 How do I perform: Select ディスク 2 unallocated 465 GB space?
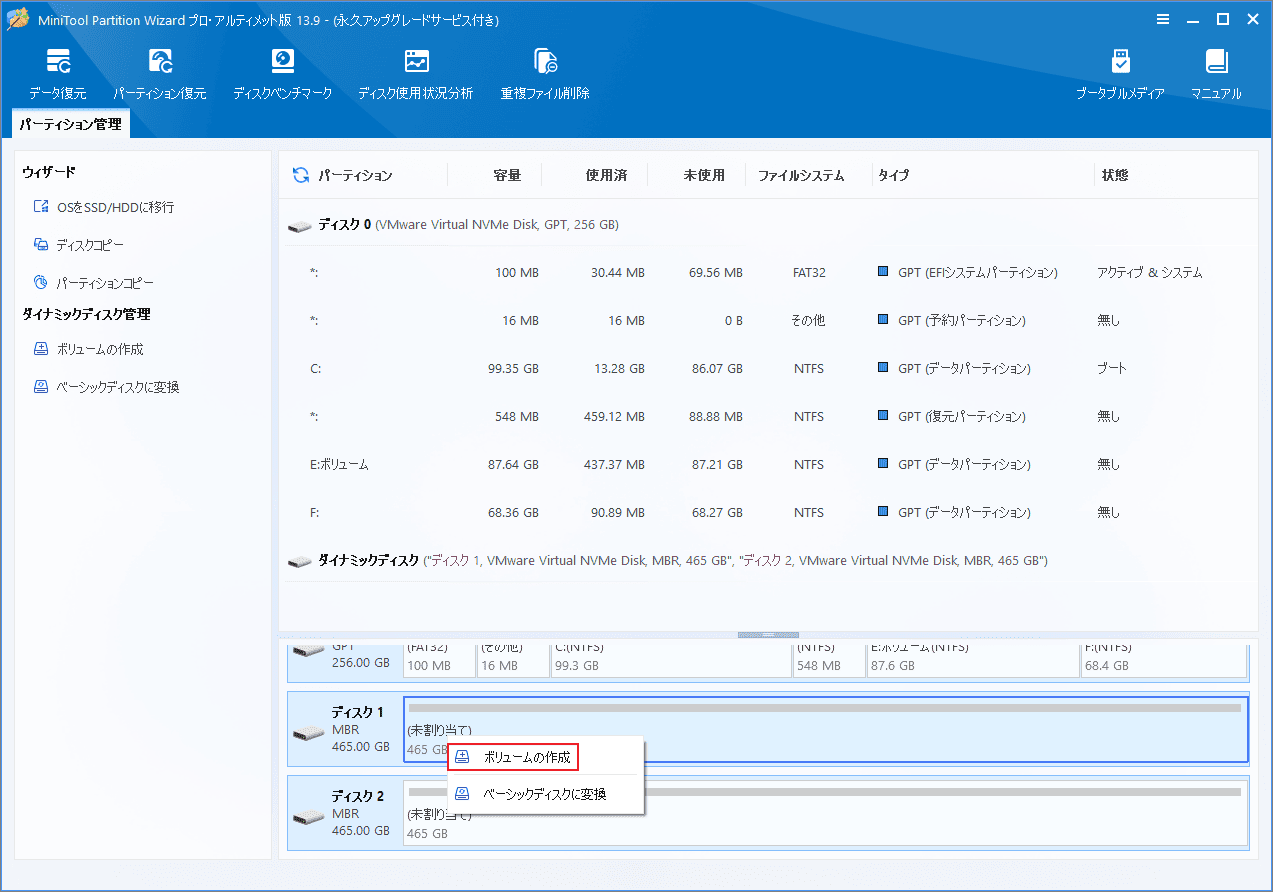point(826,813)
